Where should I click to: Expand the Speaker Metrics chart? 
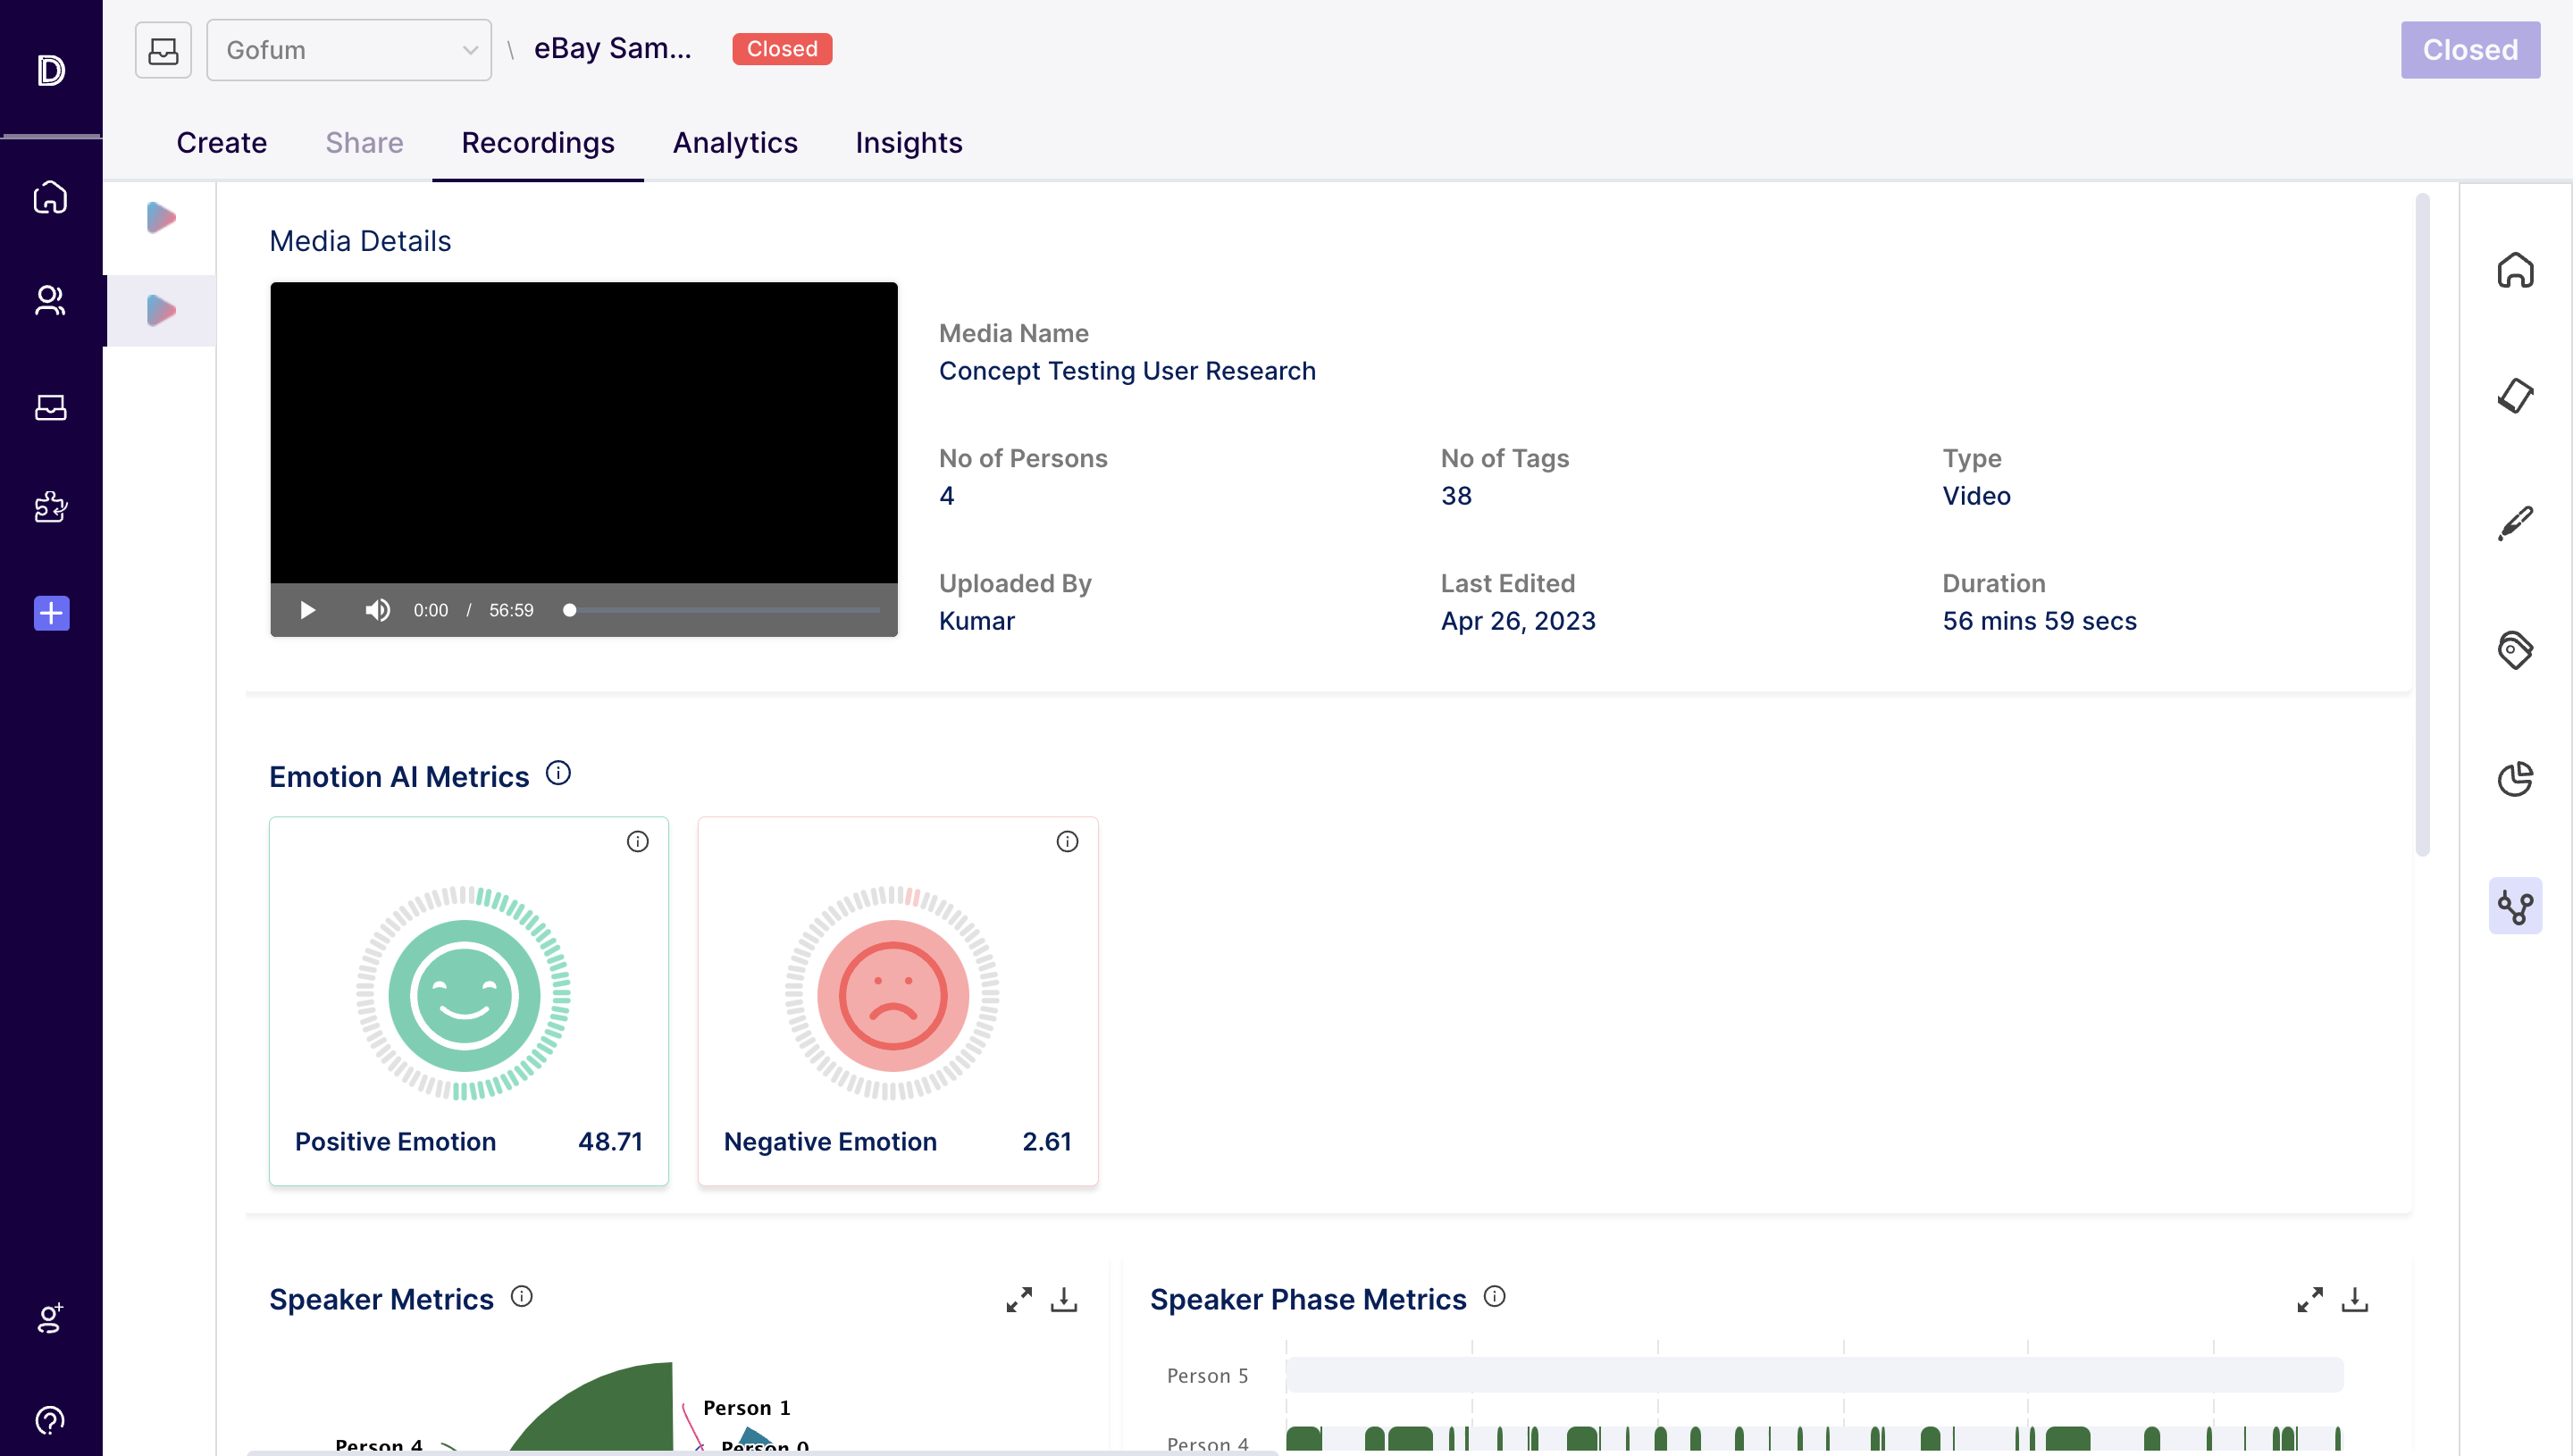[x=1019, y=1299]
